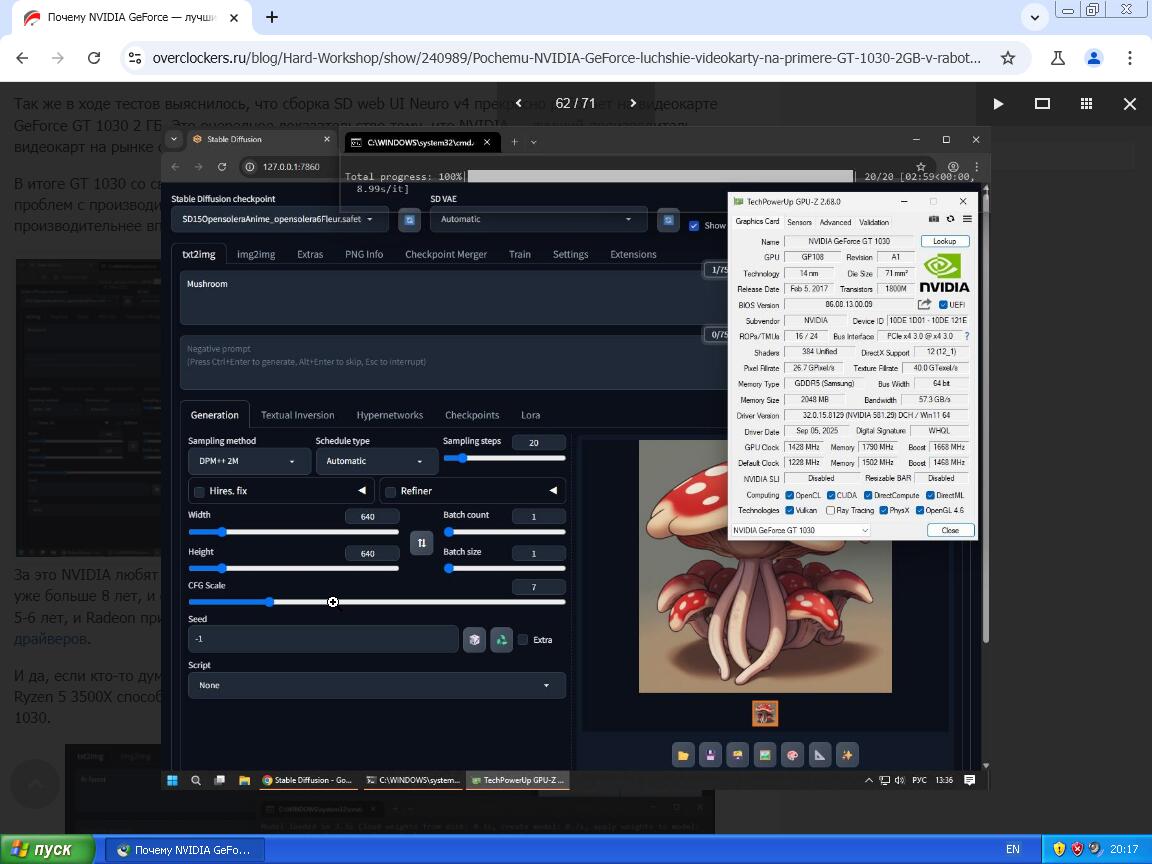The image size is (1152, 864).
Task: Open the yellow security shield tray icon
Action: click(1059, 849)
